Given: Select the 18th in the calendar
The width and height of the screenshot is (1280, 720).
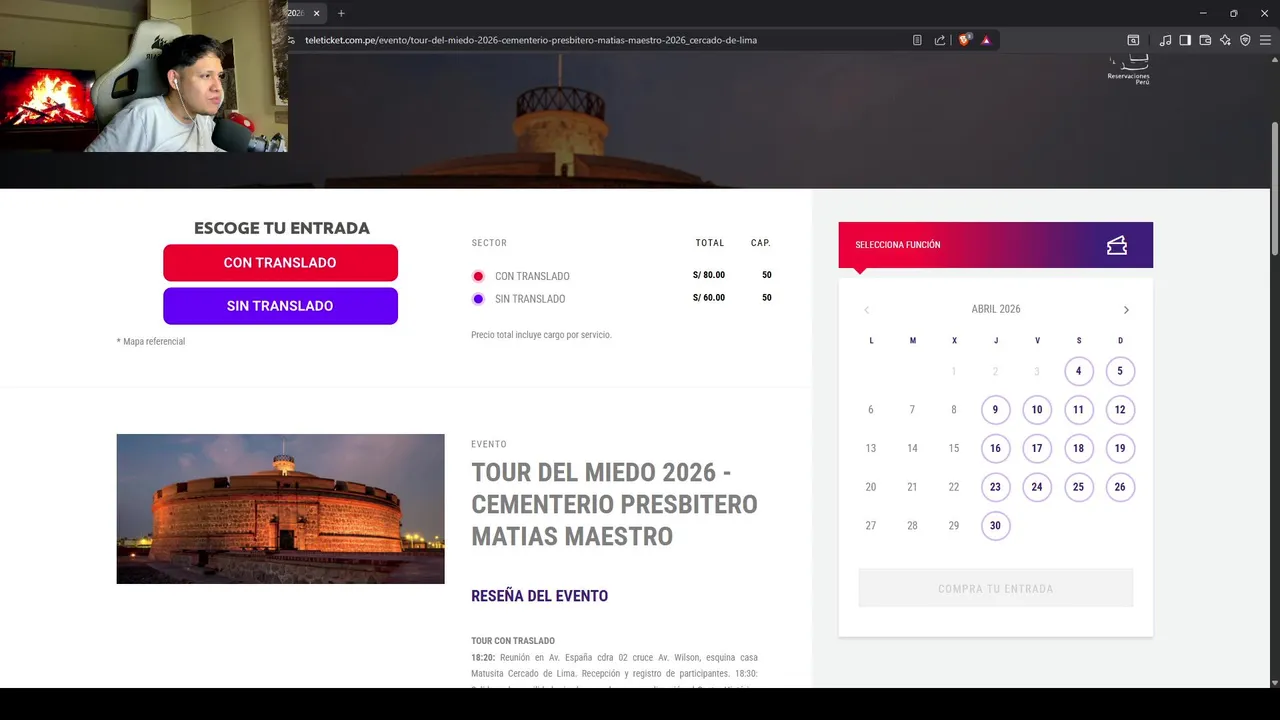Looking at the screenshot, I should click(1078, 449).
